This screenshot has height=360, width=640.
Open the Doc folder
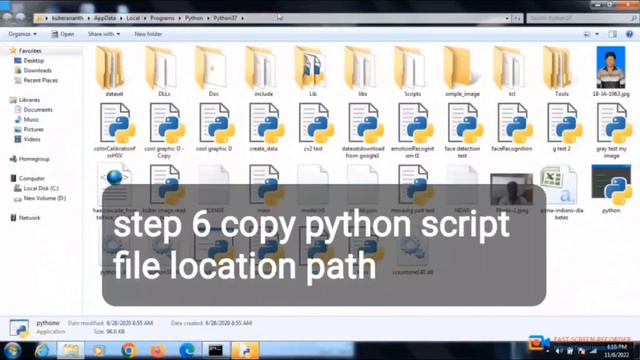click(213, 72)
